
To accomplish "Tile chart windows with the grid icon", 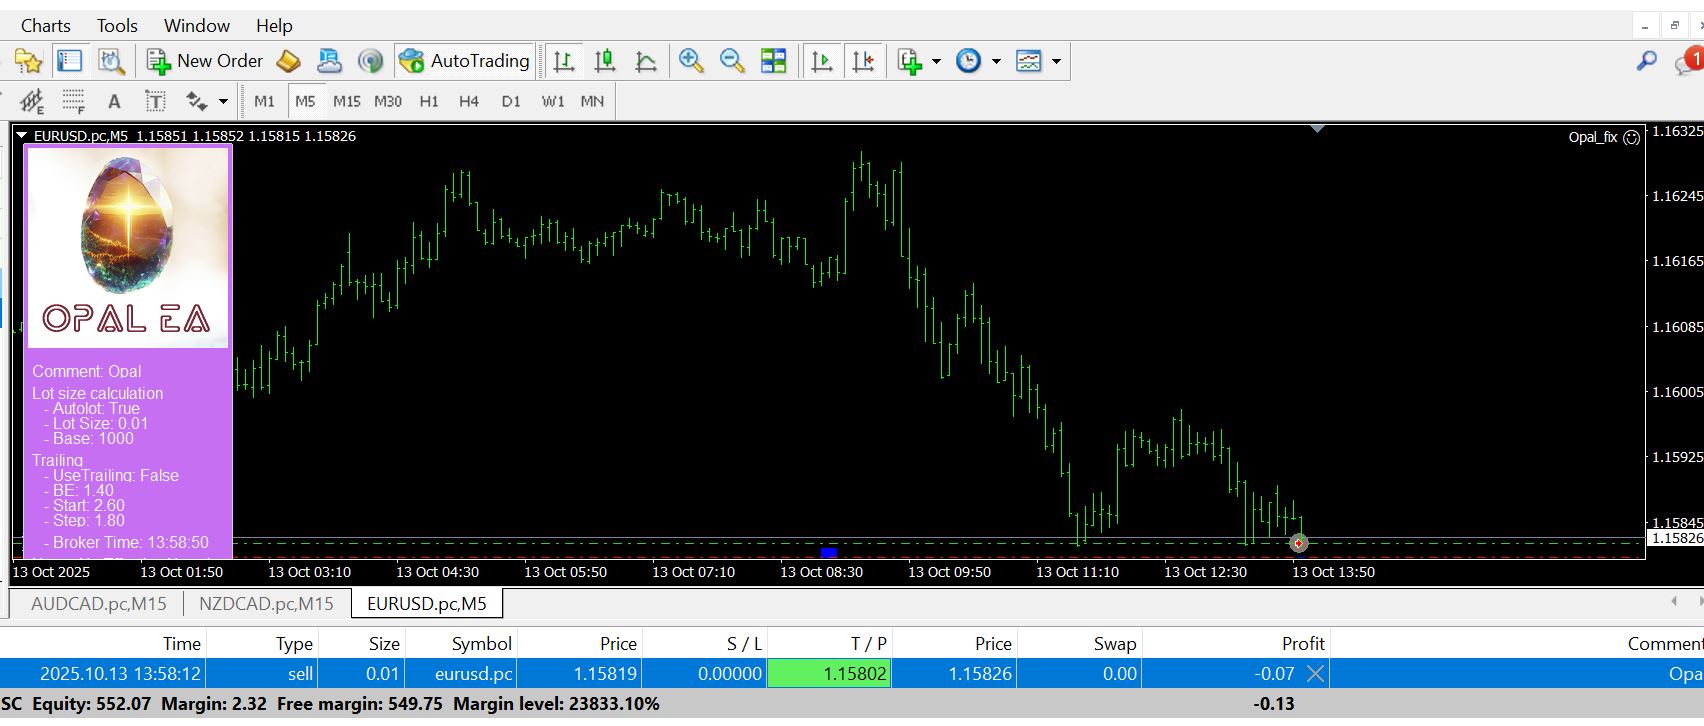I will coord(774,61).
